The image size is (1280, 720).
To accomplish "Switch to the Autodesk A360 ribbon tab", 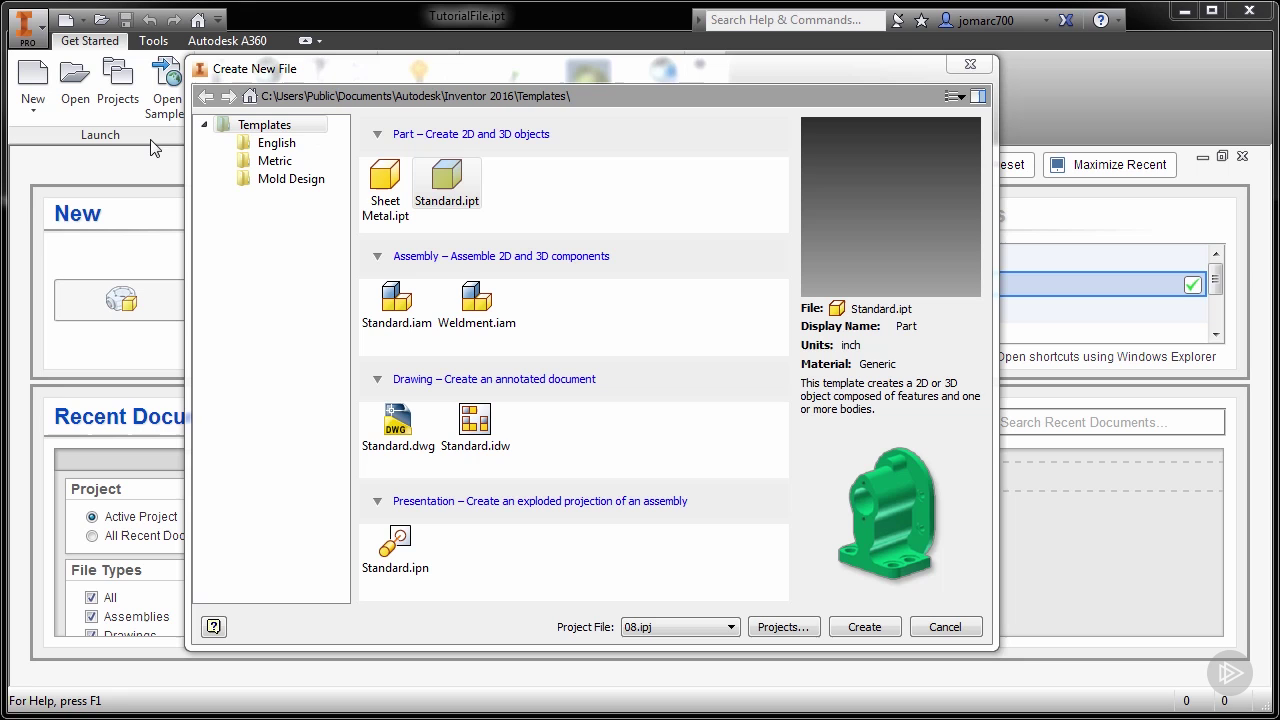I will point(227,41).
